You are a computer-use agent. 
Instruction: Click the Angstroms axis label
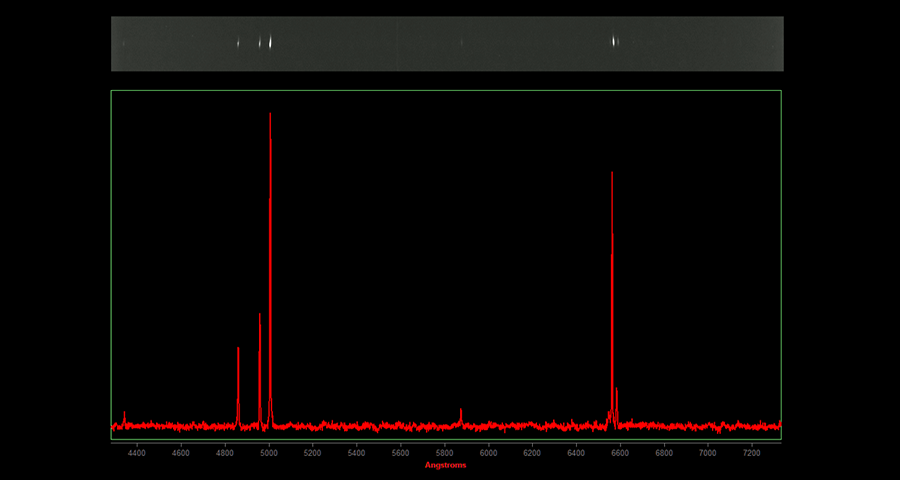[445, 465]
